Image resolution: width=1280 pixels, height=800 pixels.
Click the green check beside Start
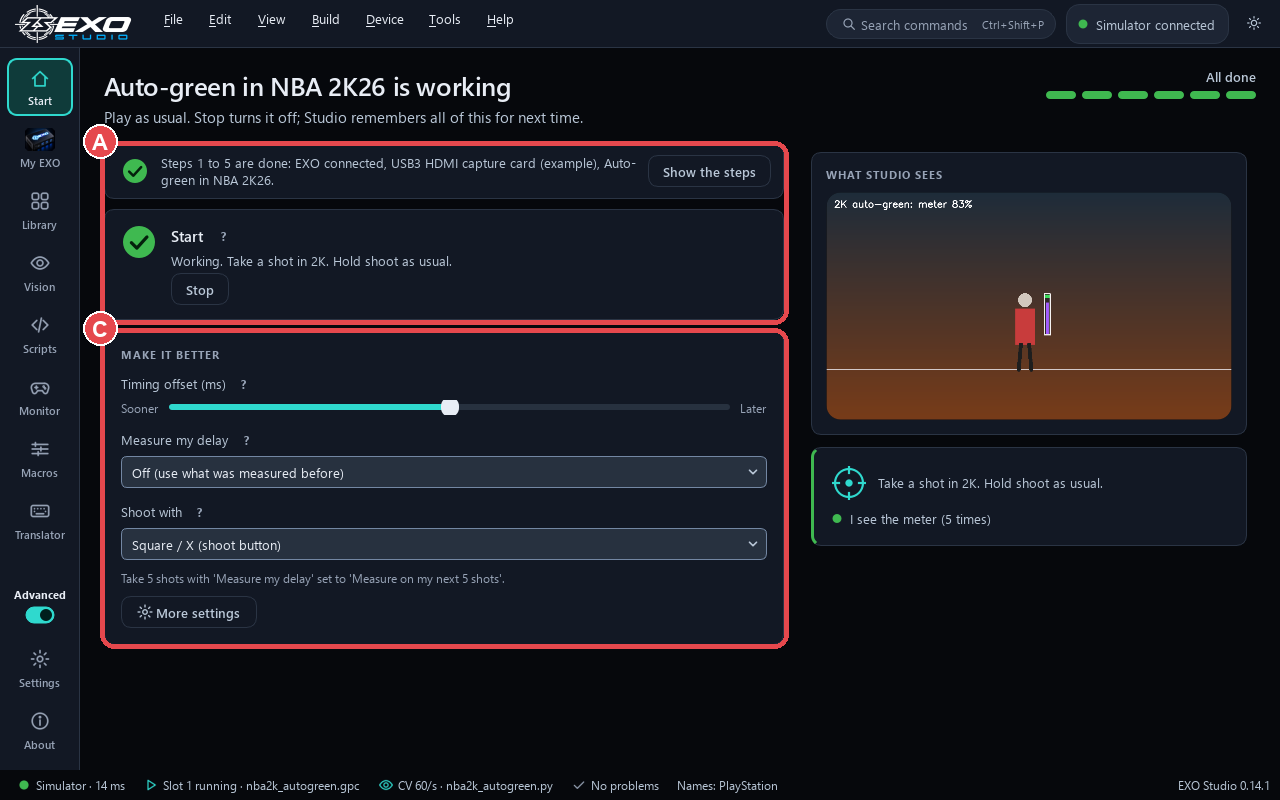coord(139,241)
